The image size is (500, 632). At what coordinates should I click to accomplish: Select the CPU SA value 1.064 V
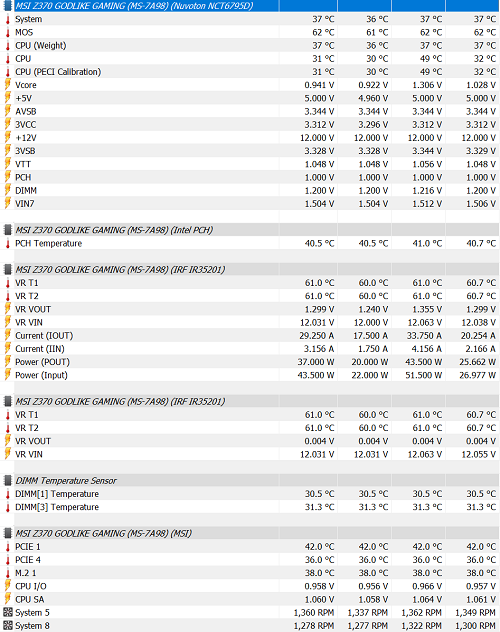tap(427, 599)
